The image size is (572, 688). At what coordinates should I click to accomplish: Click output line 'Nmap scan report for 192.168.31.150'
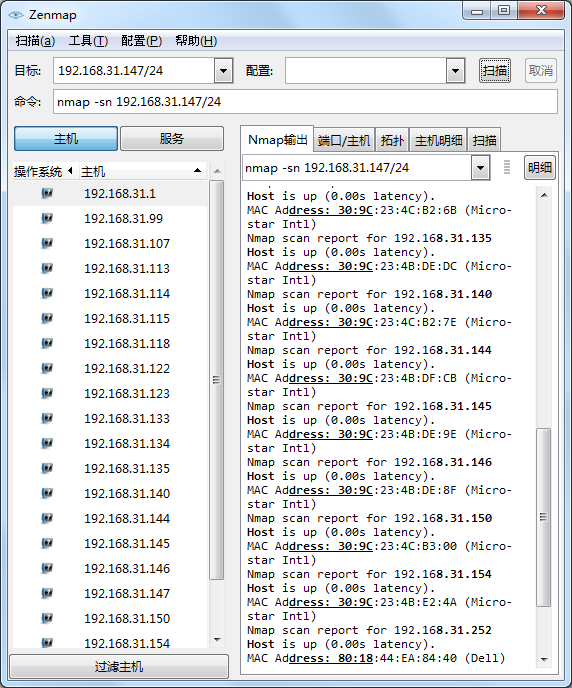(369, 518)
